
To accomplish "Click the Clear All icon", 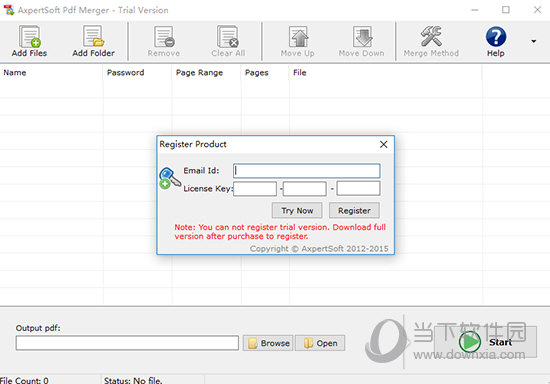I will point(228,41).
